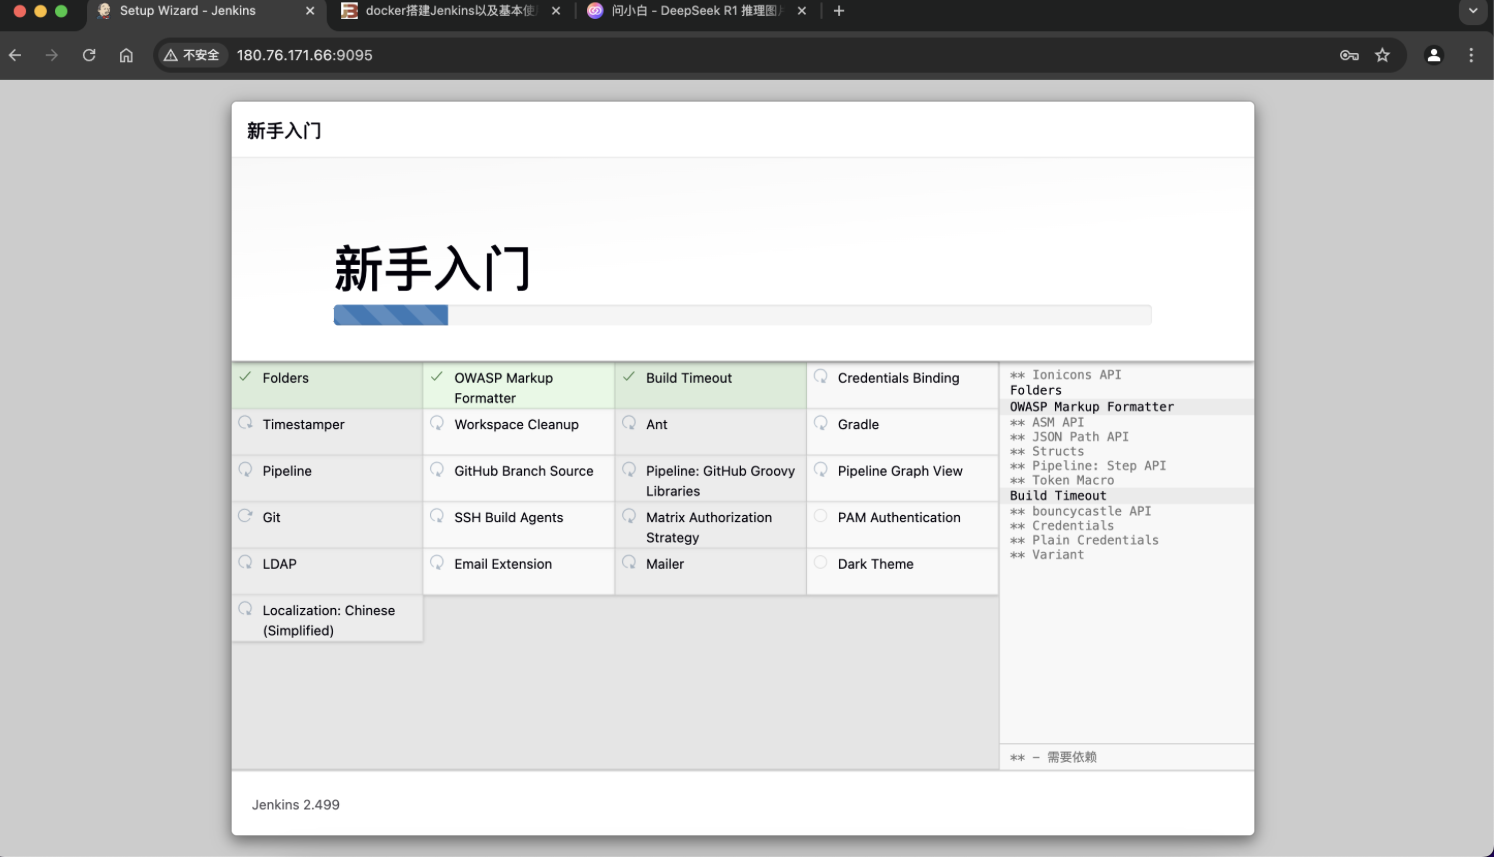Switch to the 问小白 - DeepSeek R1 tab
This screenshot has width=1498, height=860.
699,11
